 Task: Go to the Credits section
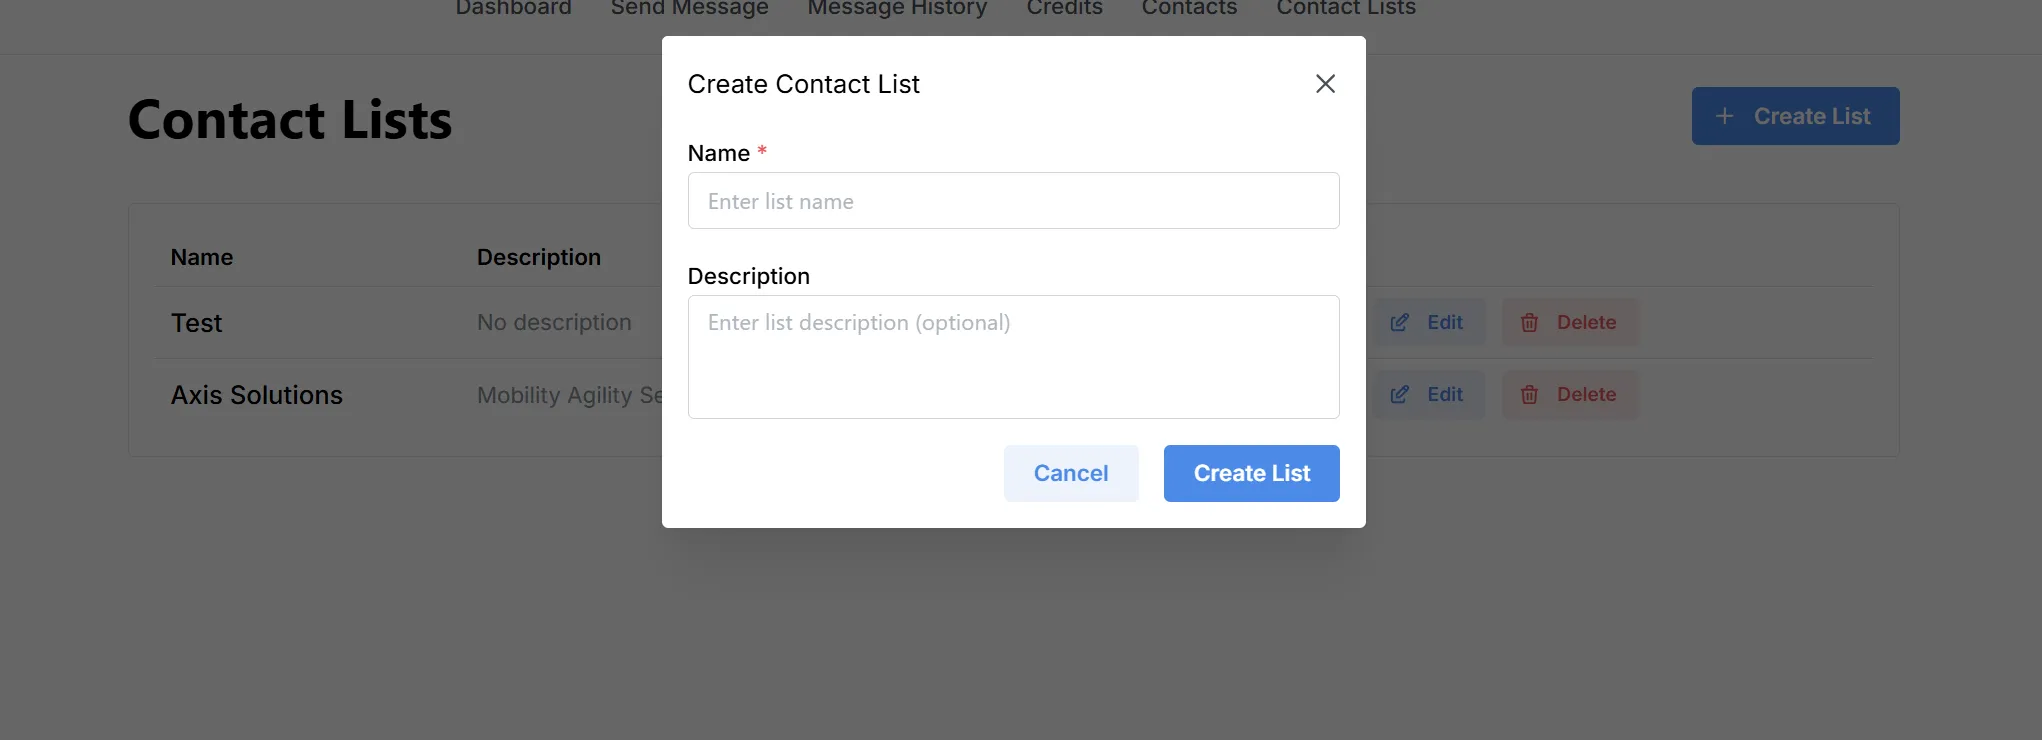coord(1064,9)
